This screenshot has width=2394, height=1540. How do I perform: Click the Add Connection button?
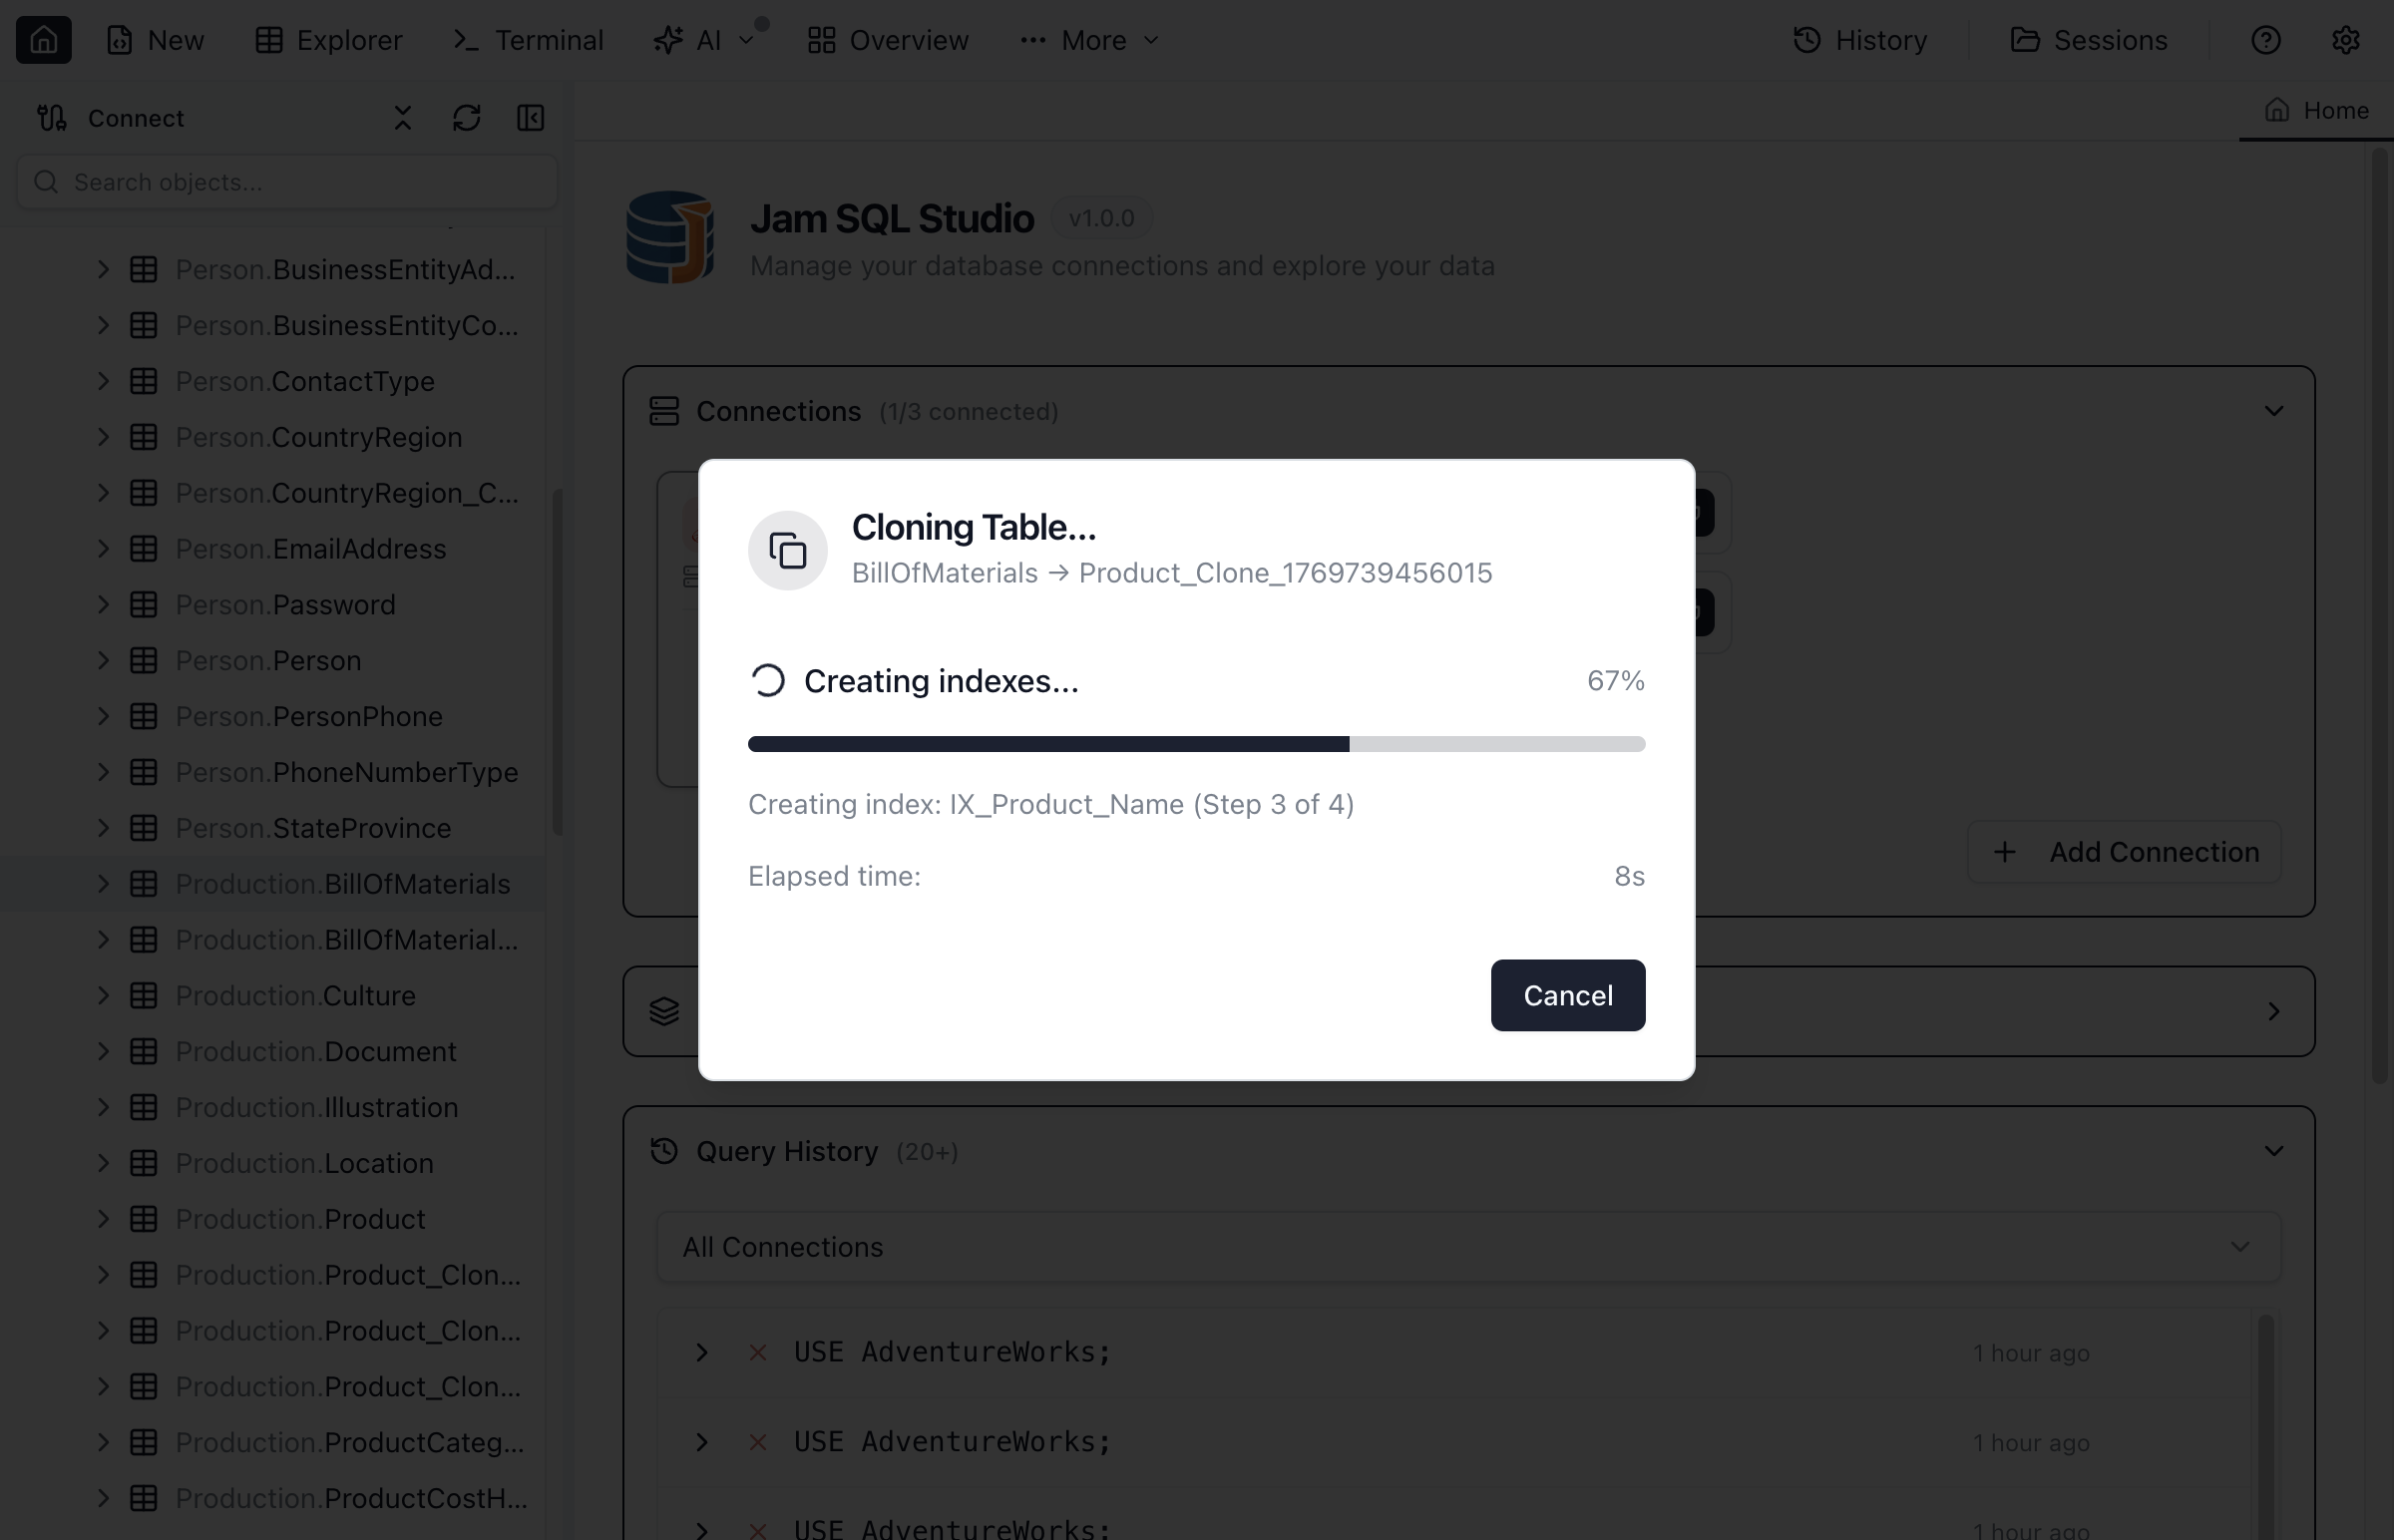pyautogui.click(x=2124, y=852)
